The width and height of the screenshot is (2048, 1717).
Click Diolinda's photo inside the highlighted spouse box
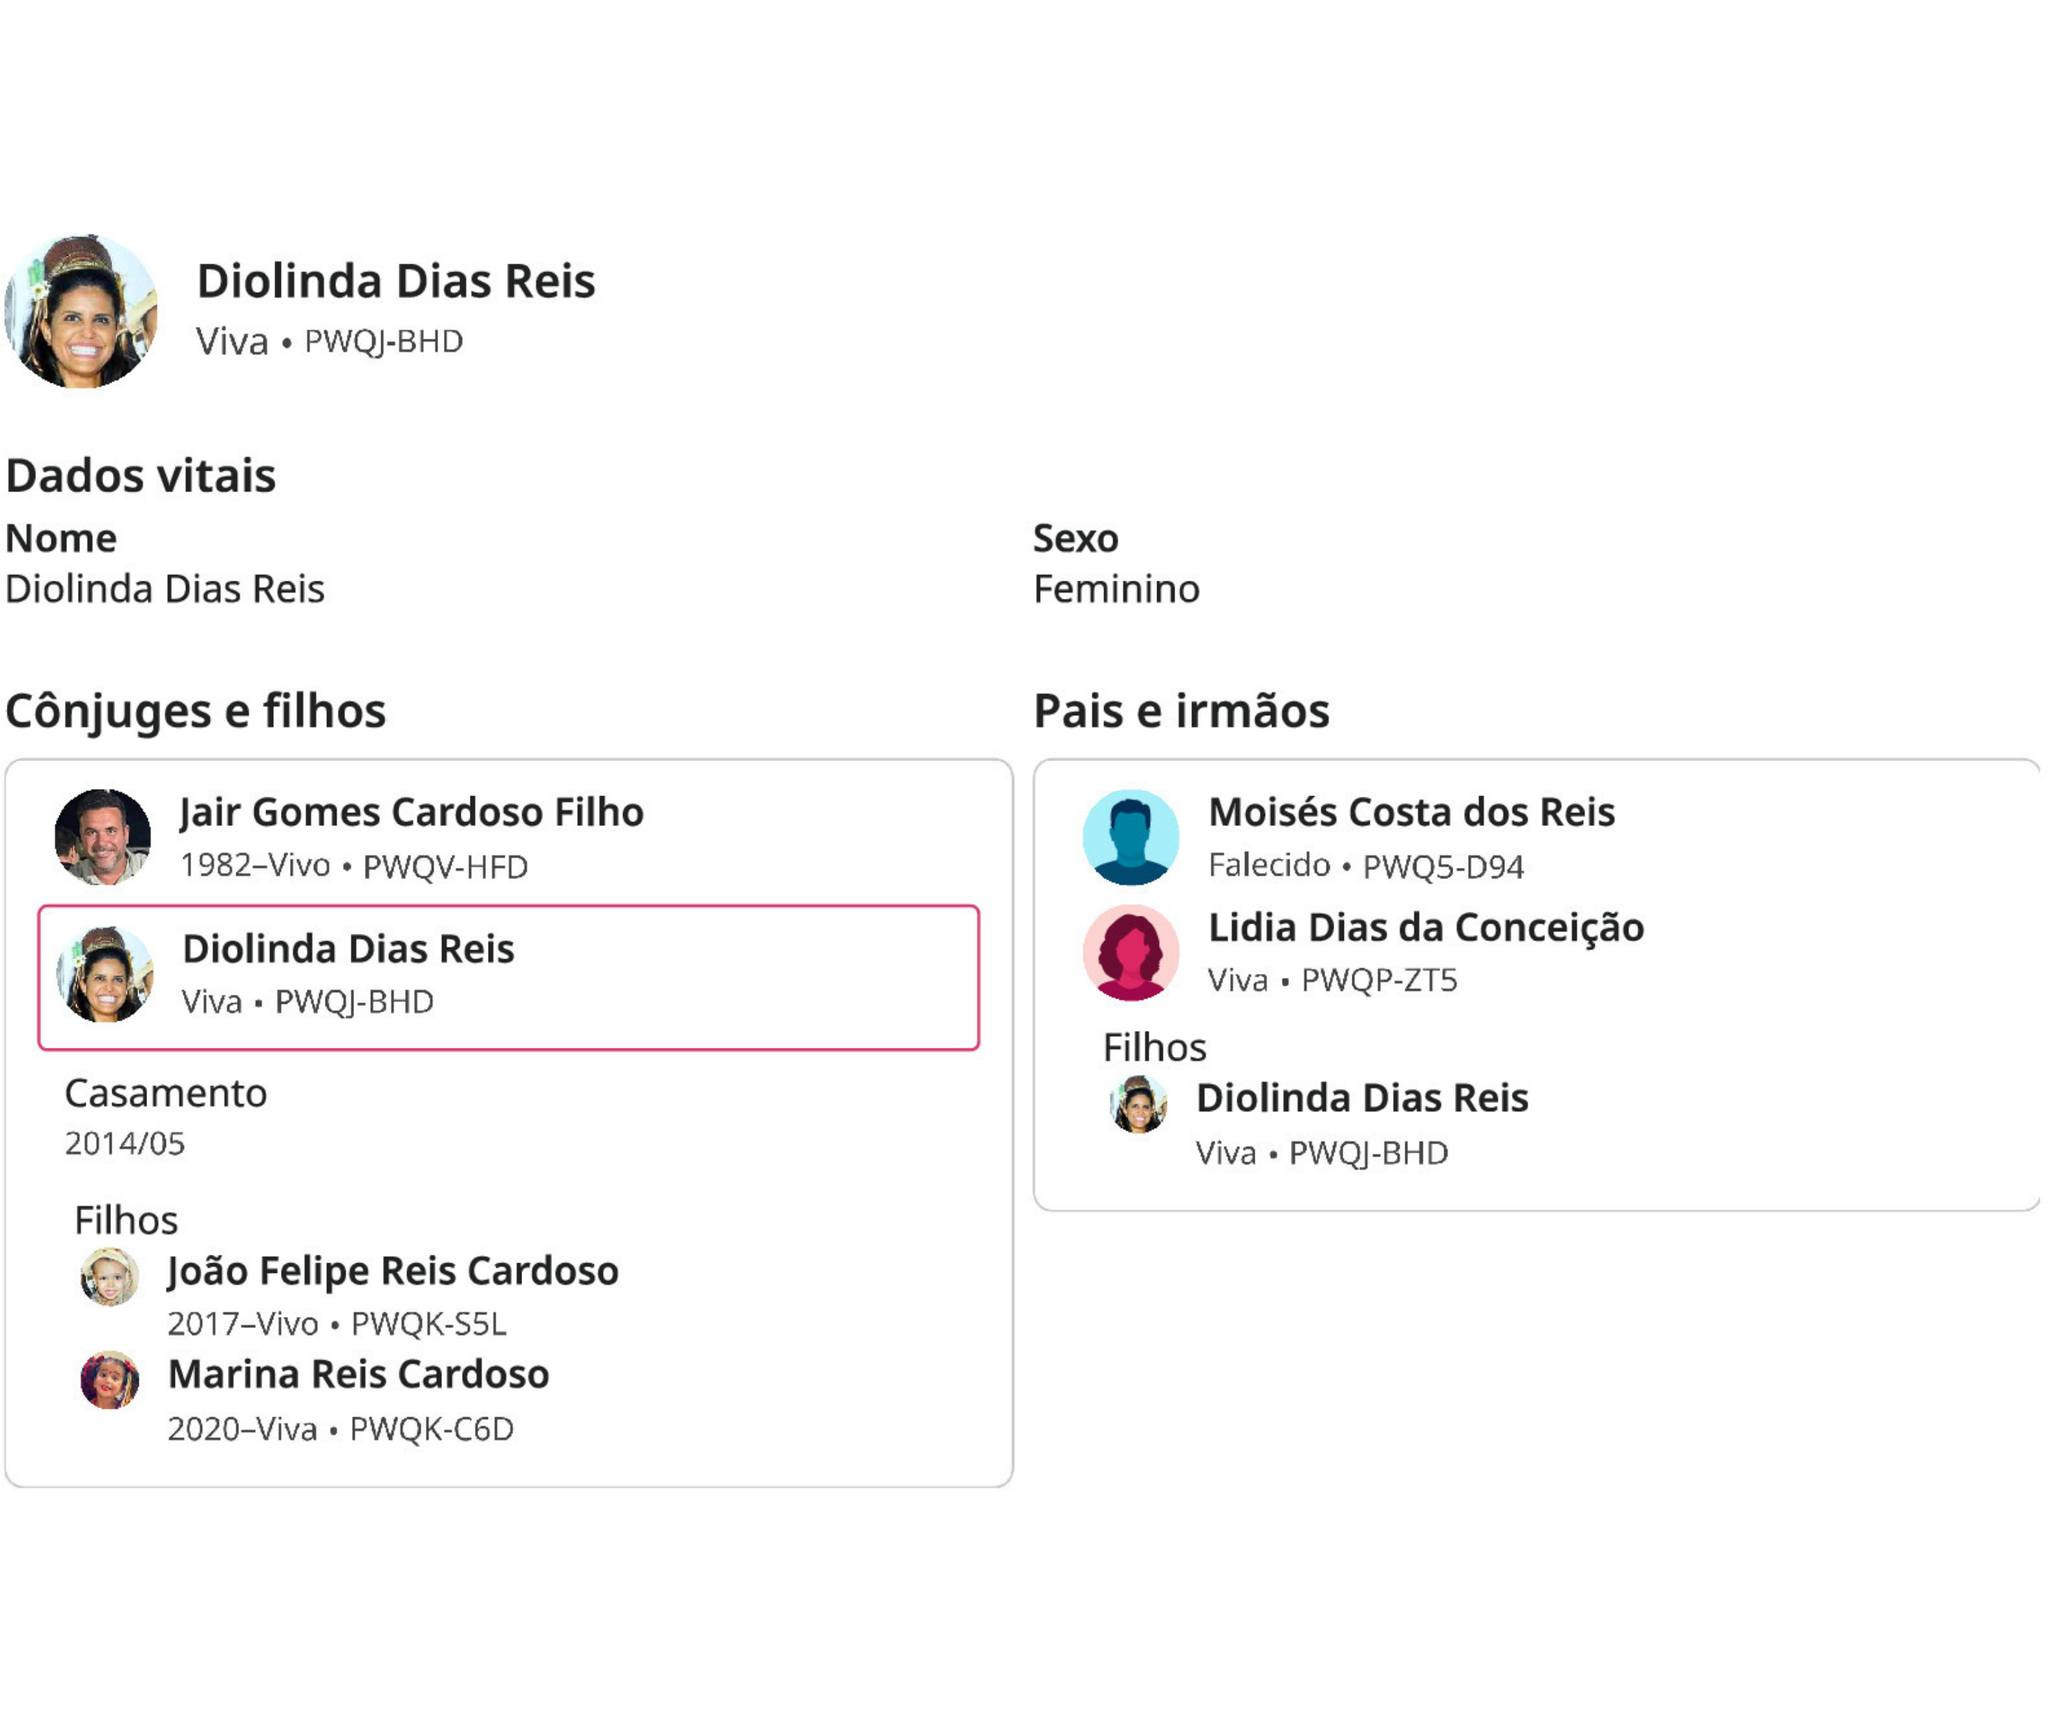105,974
